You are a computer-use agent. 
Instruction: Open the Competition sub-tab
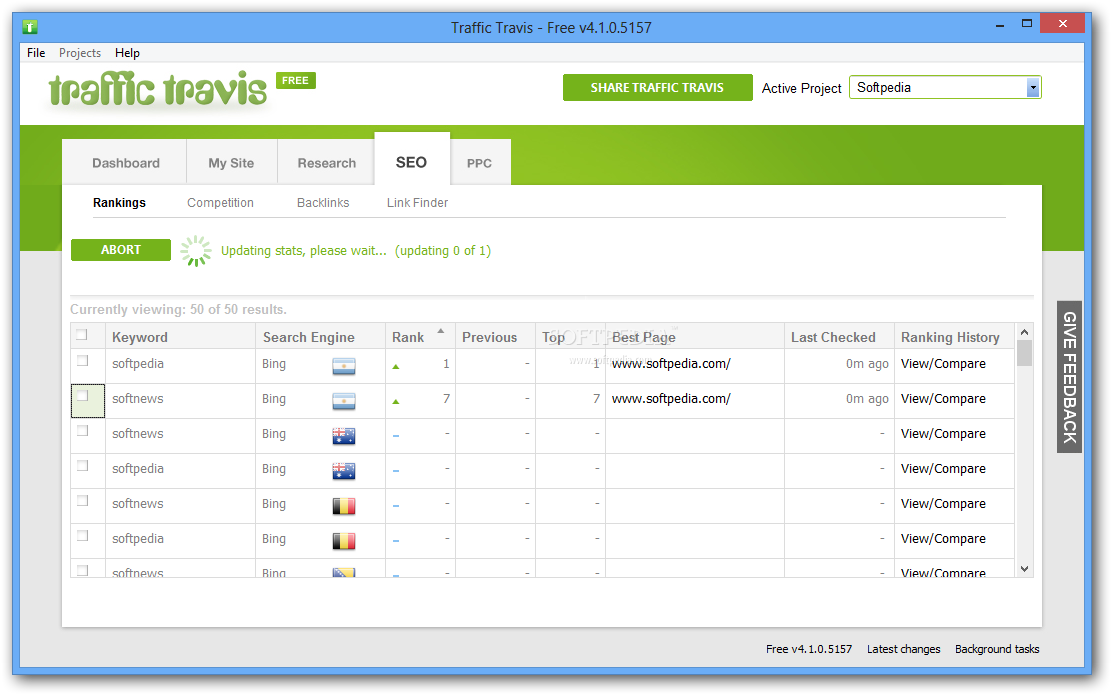point(221,203)
